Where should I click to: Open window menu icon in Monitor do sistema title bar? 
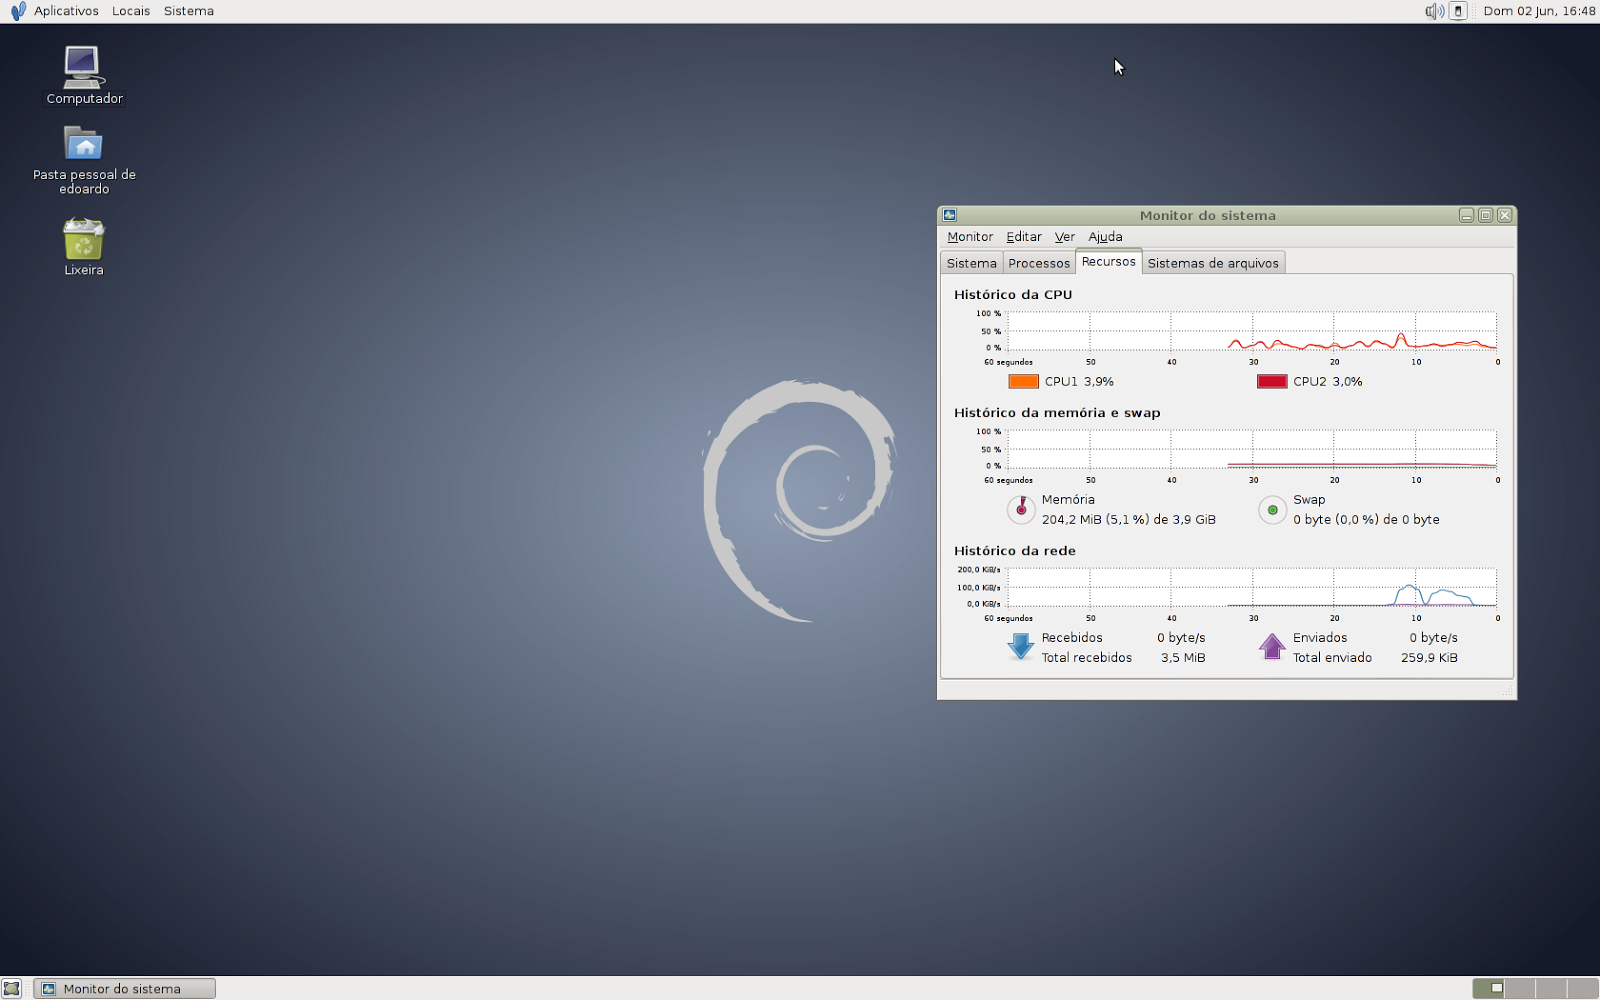click(x=949, y=215)
